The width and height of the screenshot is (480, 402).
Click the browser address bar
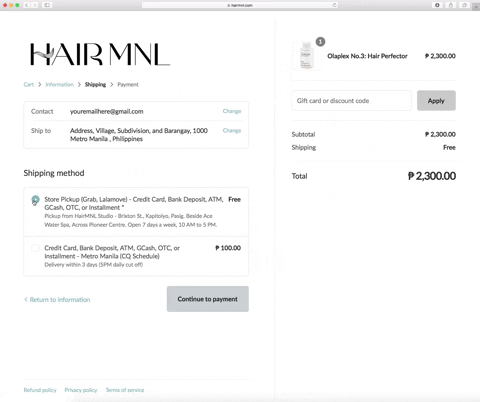(240, 5)
